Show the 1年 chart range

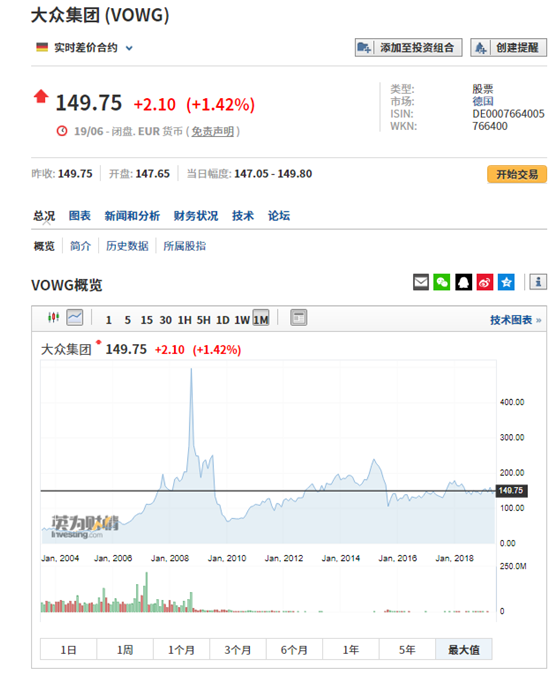click(x=351, y=649)
